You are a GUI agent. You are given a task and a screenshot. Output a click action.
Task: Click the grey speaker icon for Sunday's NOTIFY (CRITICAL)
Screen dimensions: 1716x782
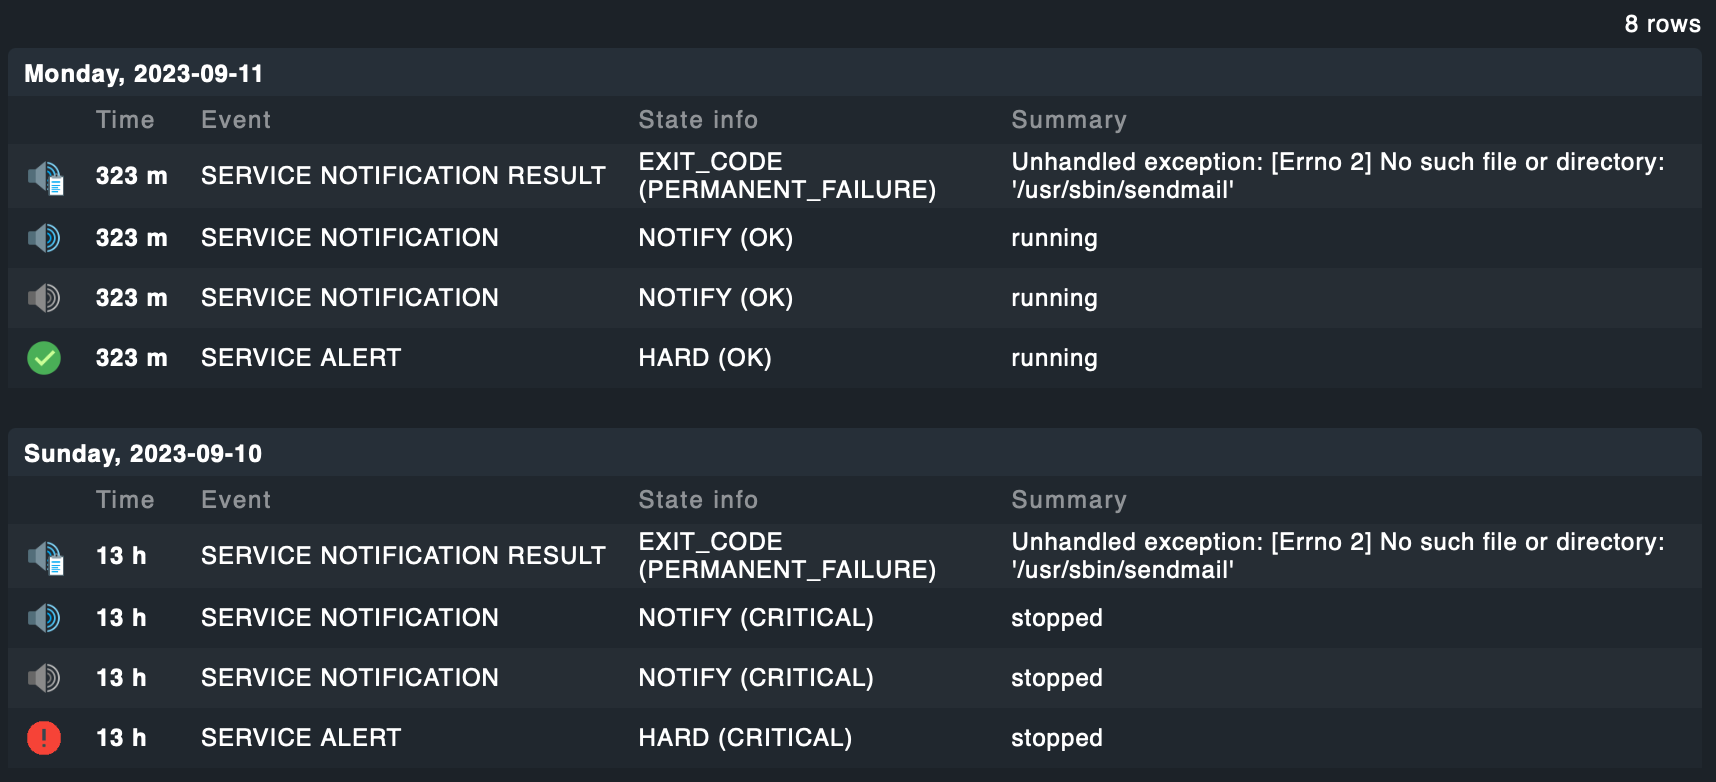pos(44,678)
